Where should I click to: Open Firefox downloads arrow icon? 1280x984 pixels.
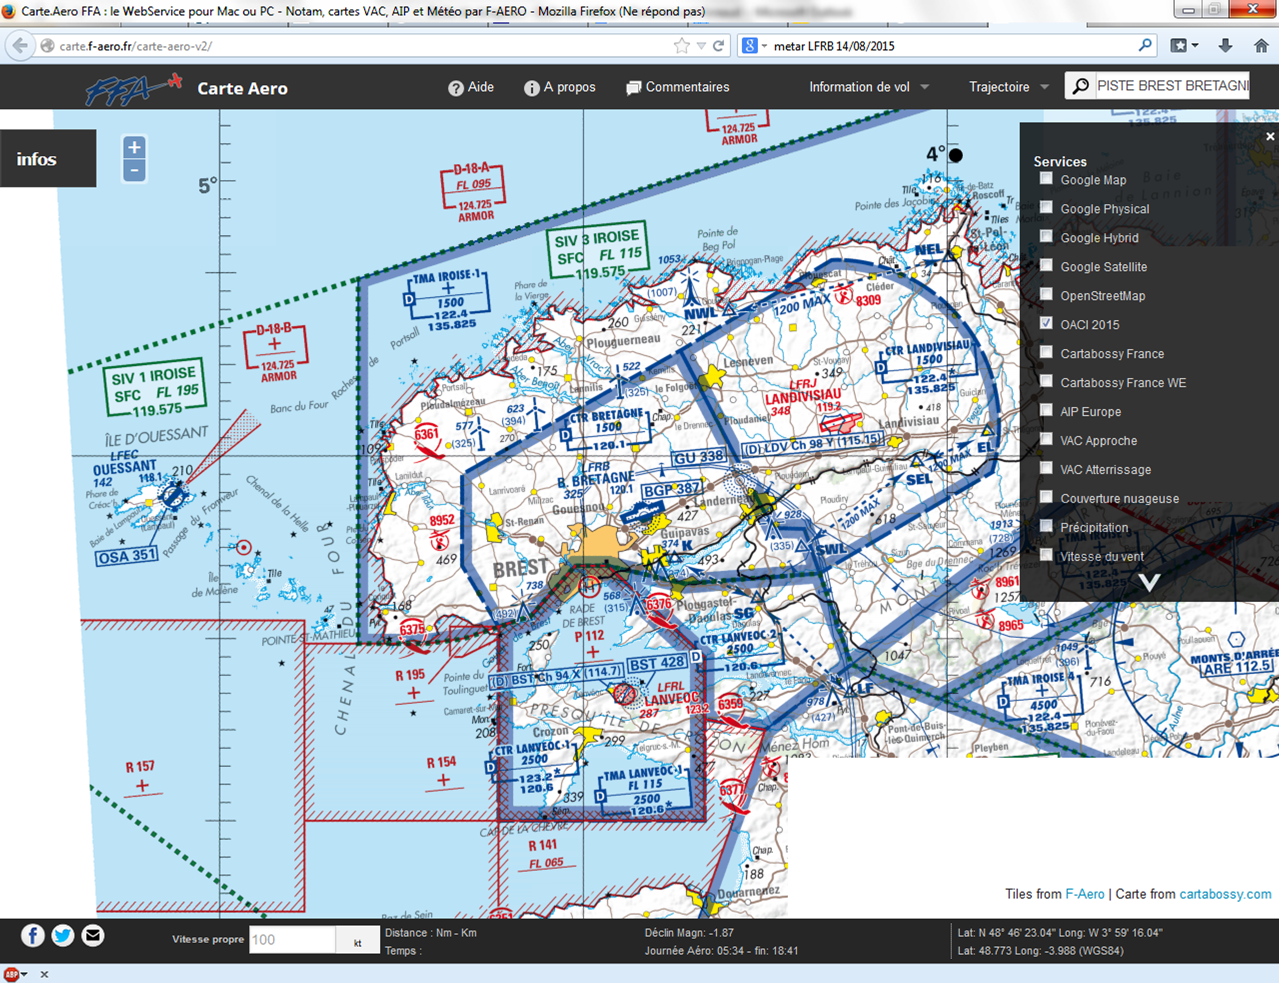click(x=1225, y=46)
